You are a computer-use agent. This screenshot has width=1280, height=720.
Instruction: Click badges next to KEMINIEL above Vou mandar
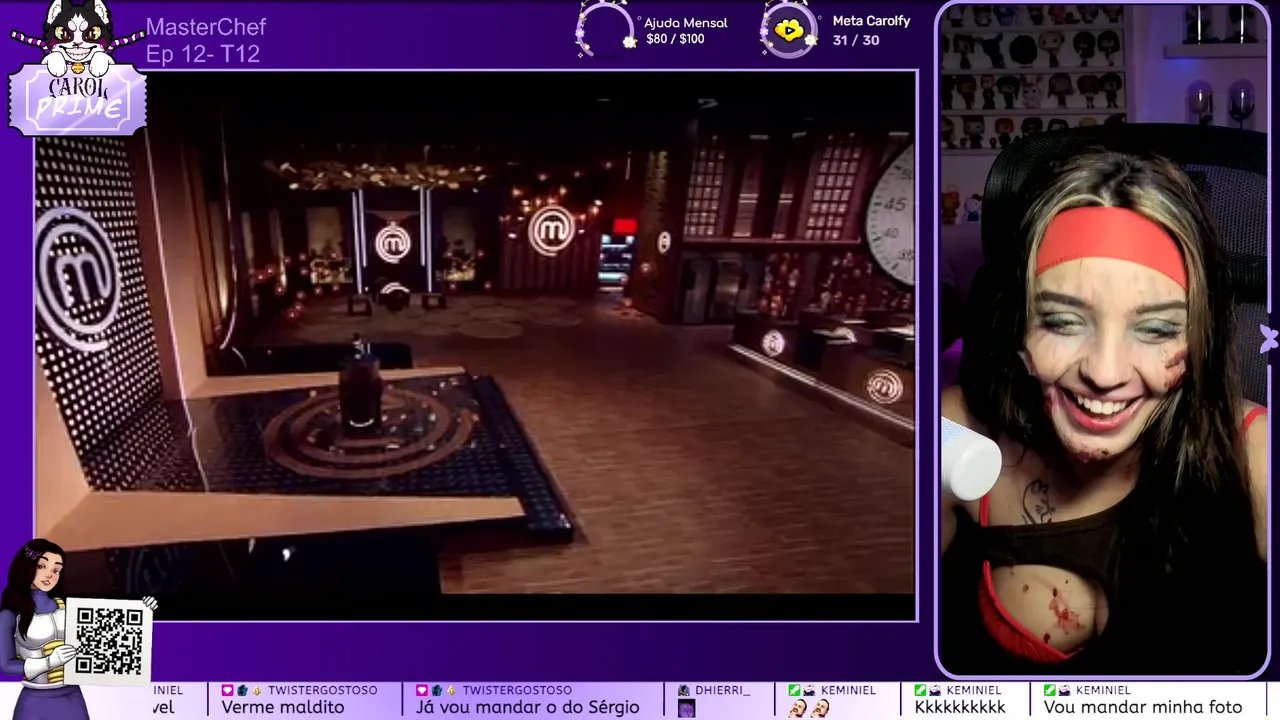[x=1057, y=690]
